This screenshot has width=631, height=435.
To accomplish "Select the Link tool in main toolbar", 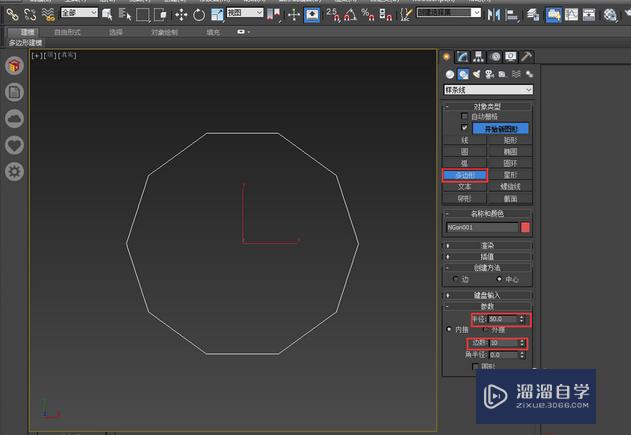I will tap(12, 15).
